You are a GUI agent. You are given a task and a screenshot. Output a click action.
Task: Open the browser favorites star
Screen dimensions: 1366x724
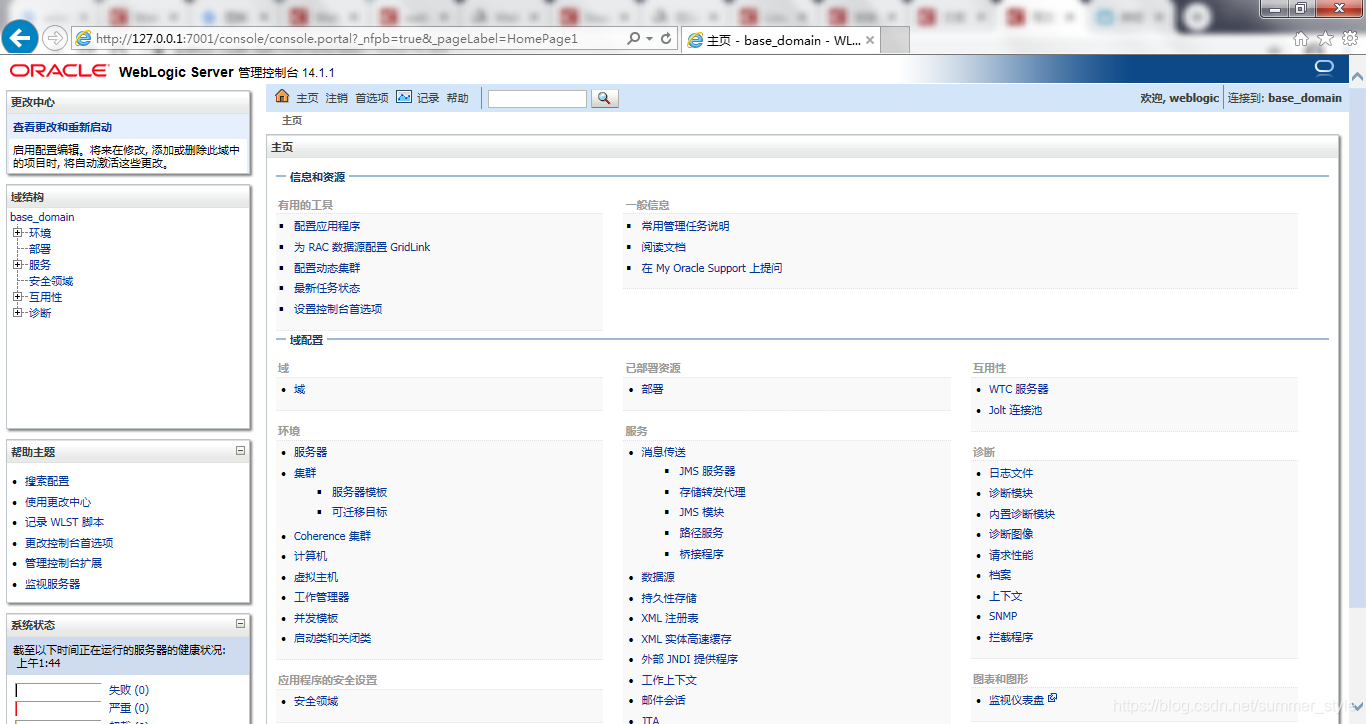pyautogui.click(x=1325, y=38)
